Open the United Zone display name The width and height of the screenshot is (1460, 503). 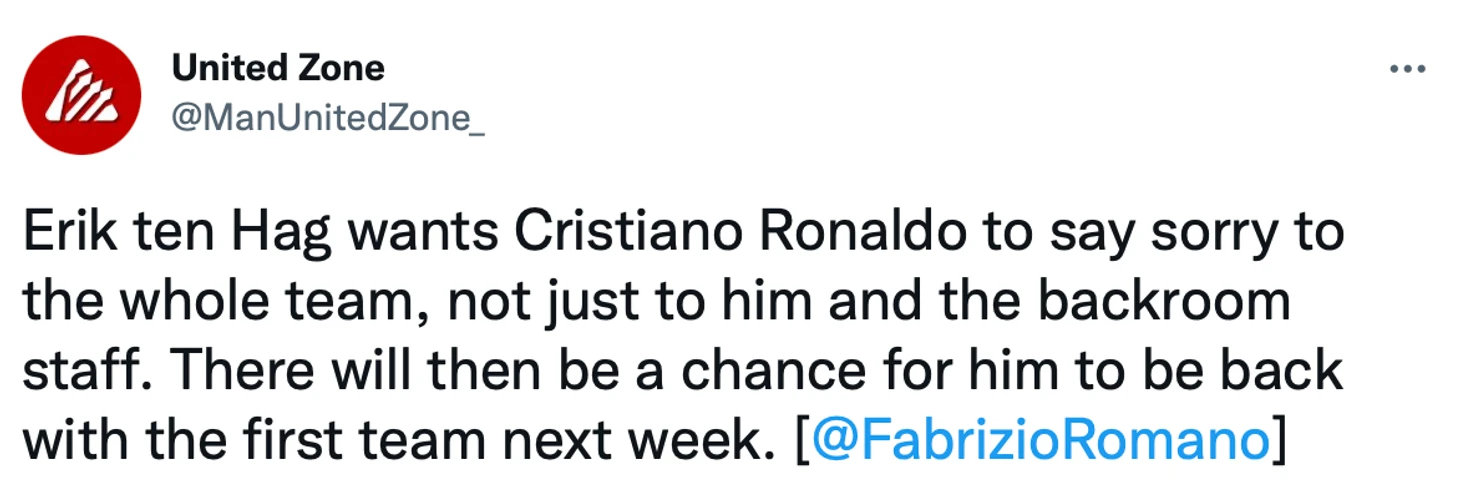pos(278,68)
